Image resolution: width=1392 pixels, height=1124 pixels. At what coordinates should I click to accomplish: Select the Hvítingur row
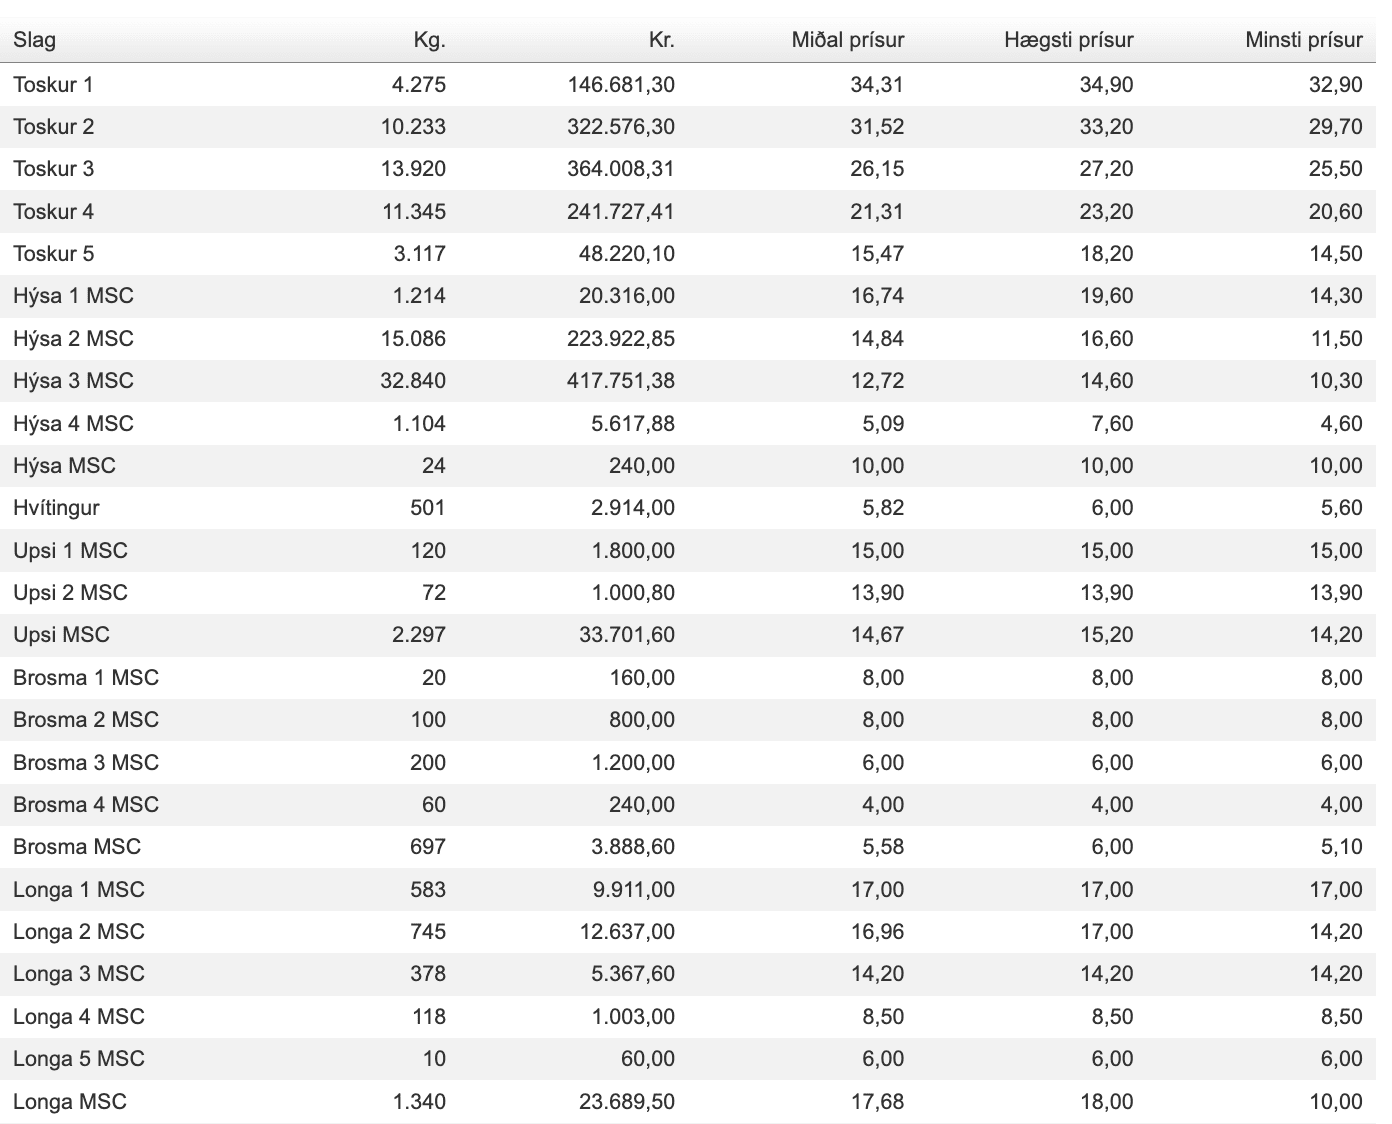pos(688,508)
